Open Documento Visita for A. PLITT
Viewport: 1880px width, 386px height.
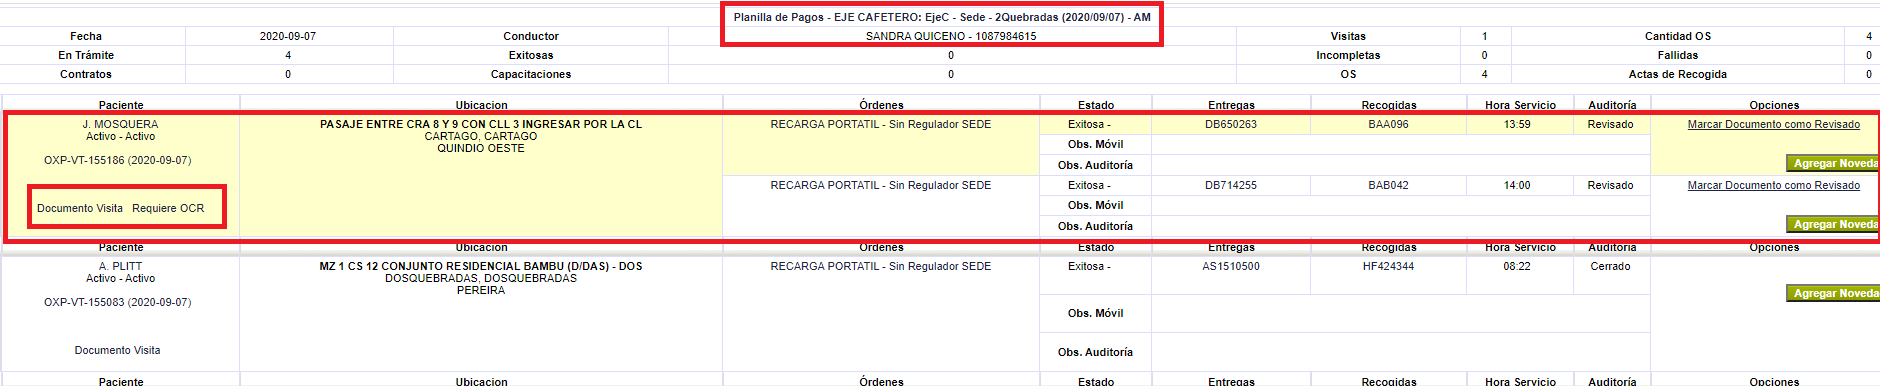pyautogui.click(x=117, y=351)
